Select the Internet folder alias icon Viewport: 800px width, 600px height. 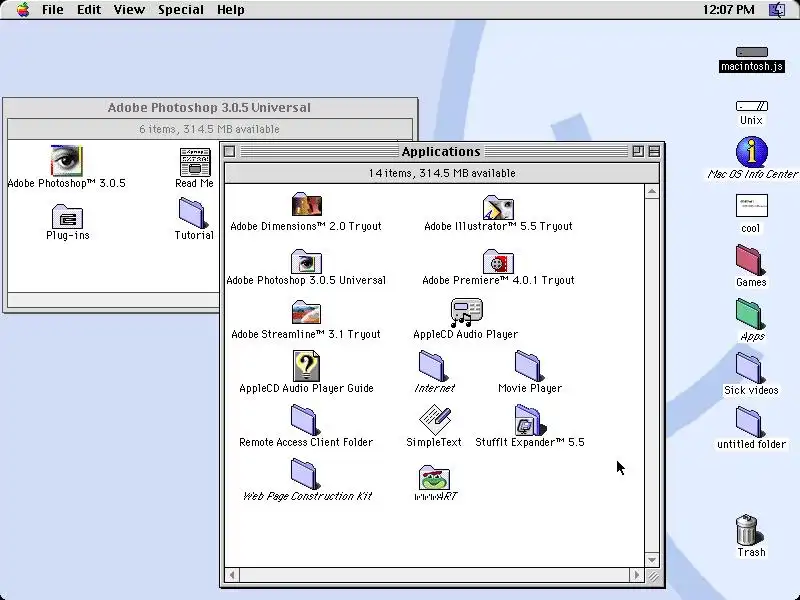pos(434,366)
